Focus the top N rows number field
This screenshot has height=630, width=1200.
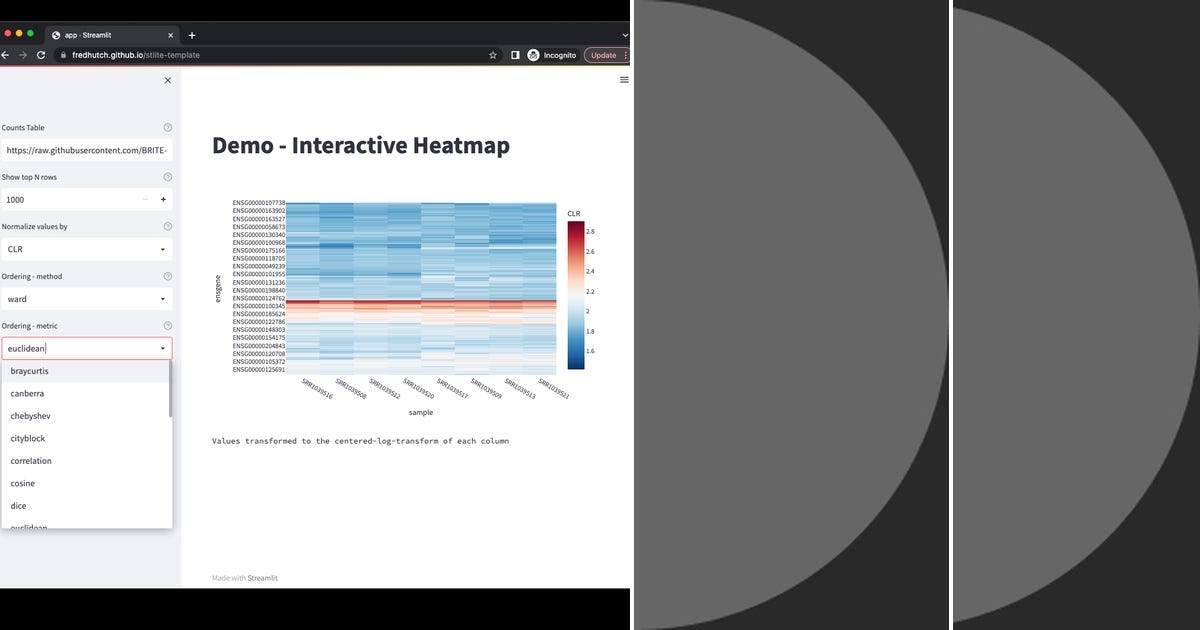point(69,199)
